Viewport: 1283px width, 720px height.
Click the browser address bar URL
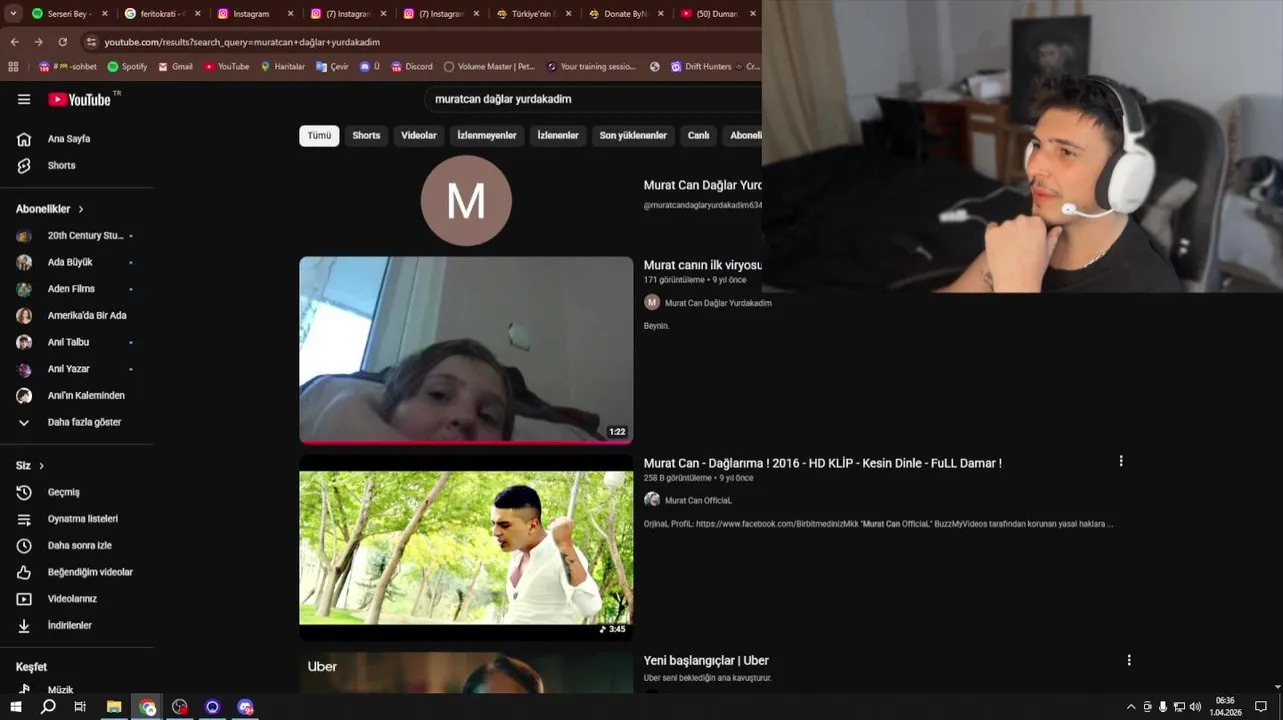click(x=242, y=42)
